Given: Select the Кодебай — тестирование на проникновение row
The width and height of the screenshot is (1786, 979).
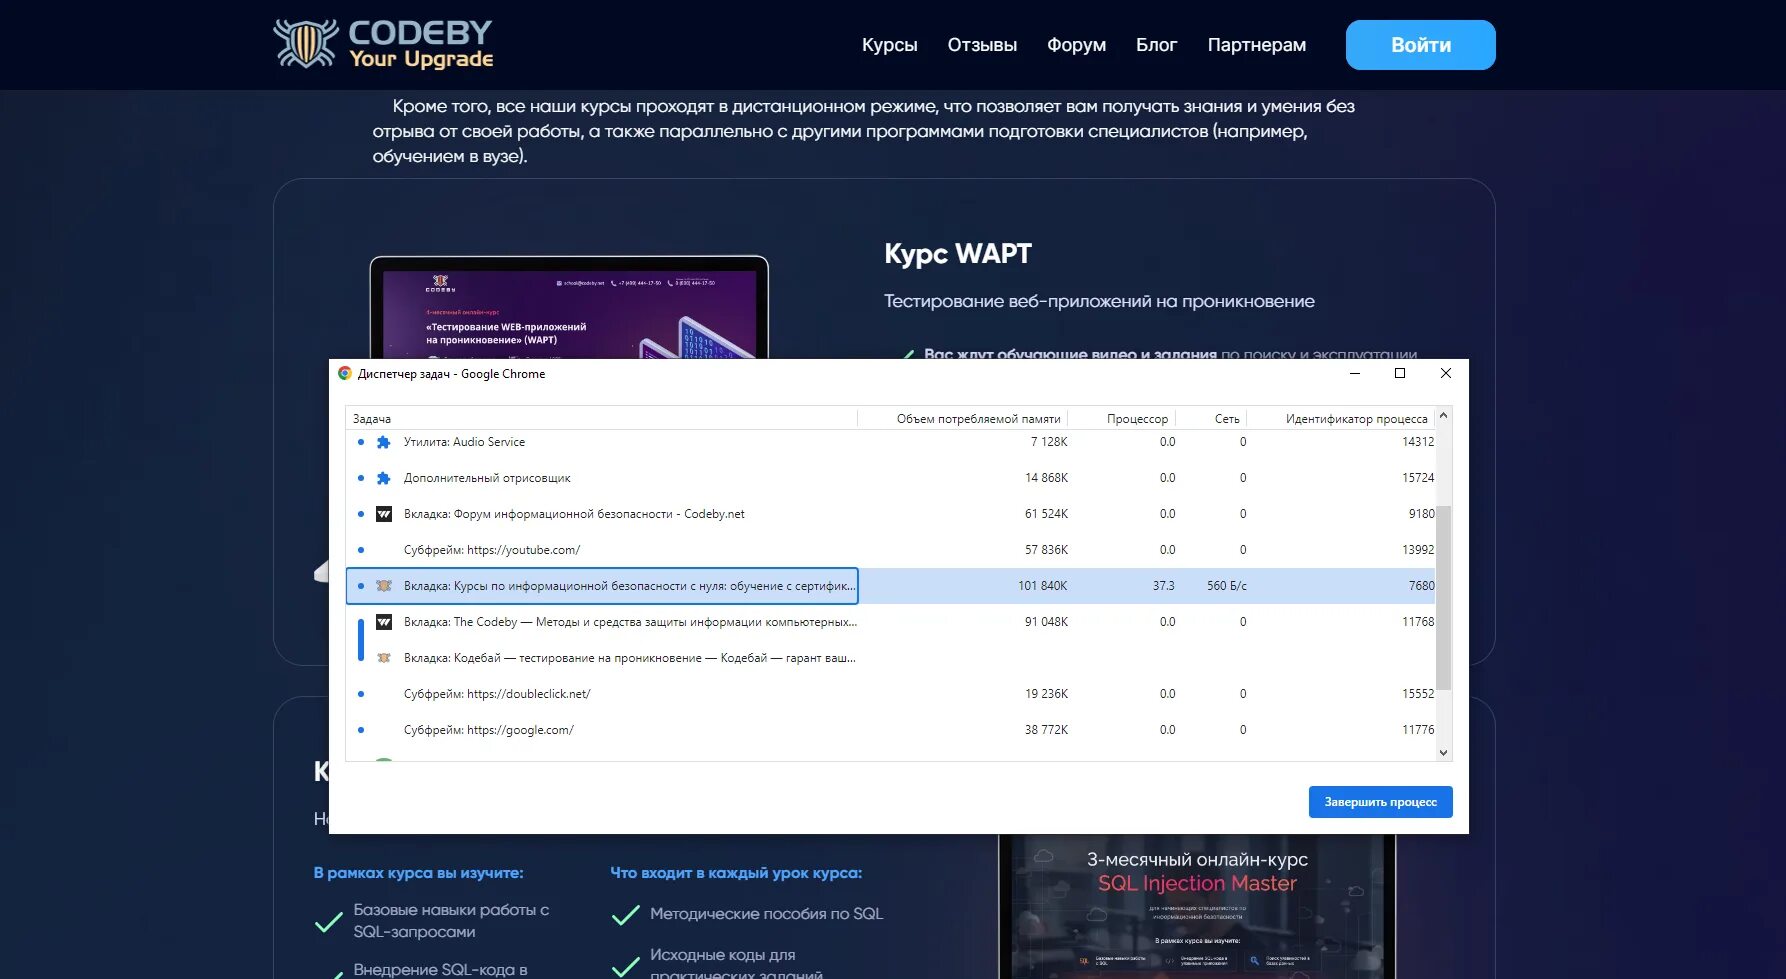Looking at the screenshot, I should [890, 658].
